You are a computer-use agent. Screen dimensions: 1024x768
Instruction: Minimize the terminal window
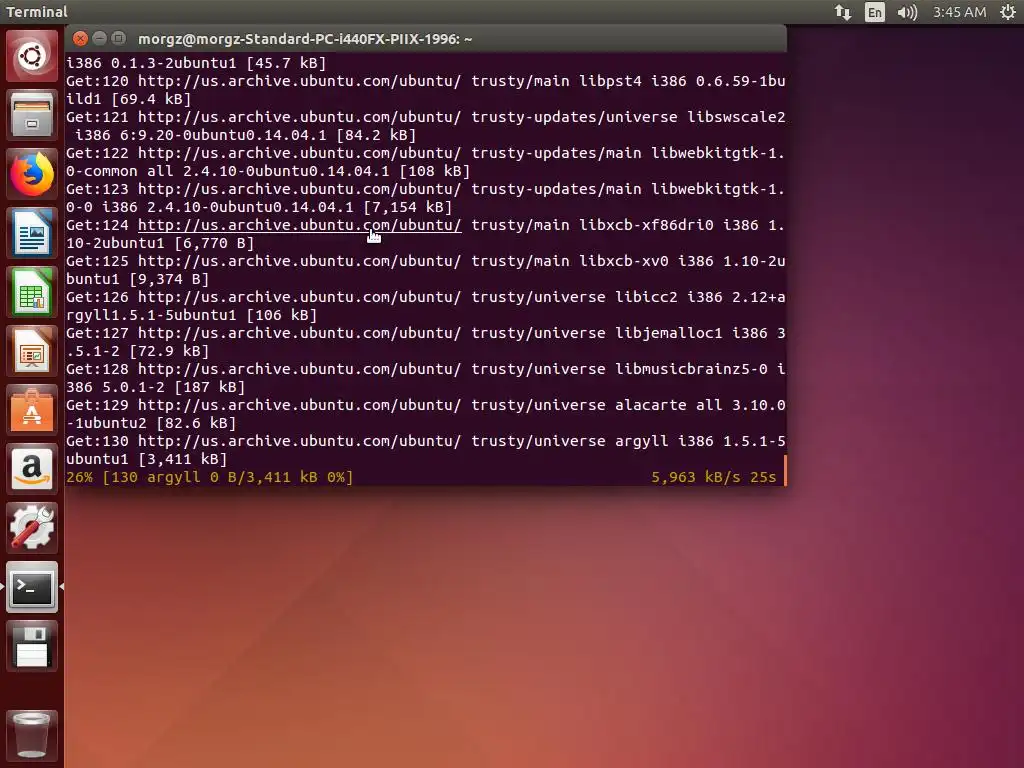click(x=99, y=39)
